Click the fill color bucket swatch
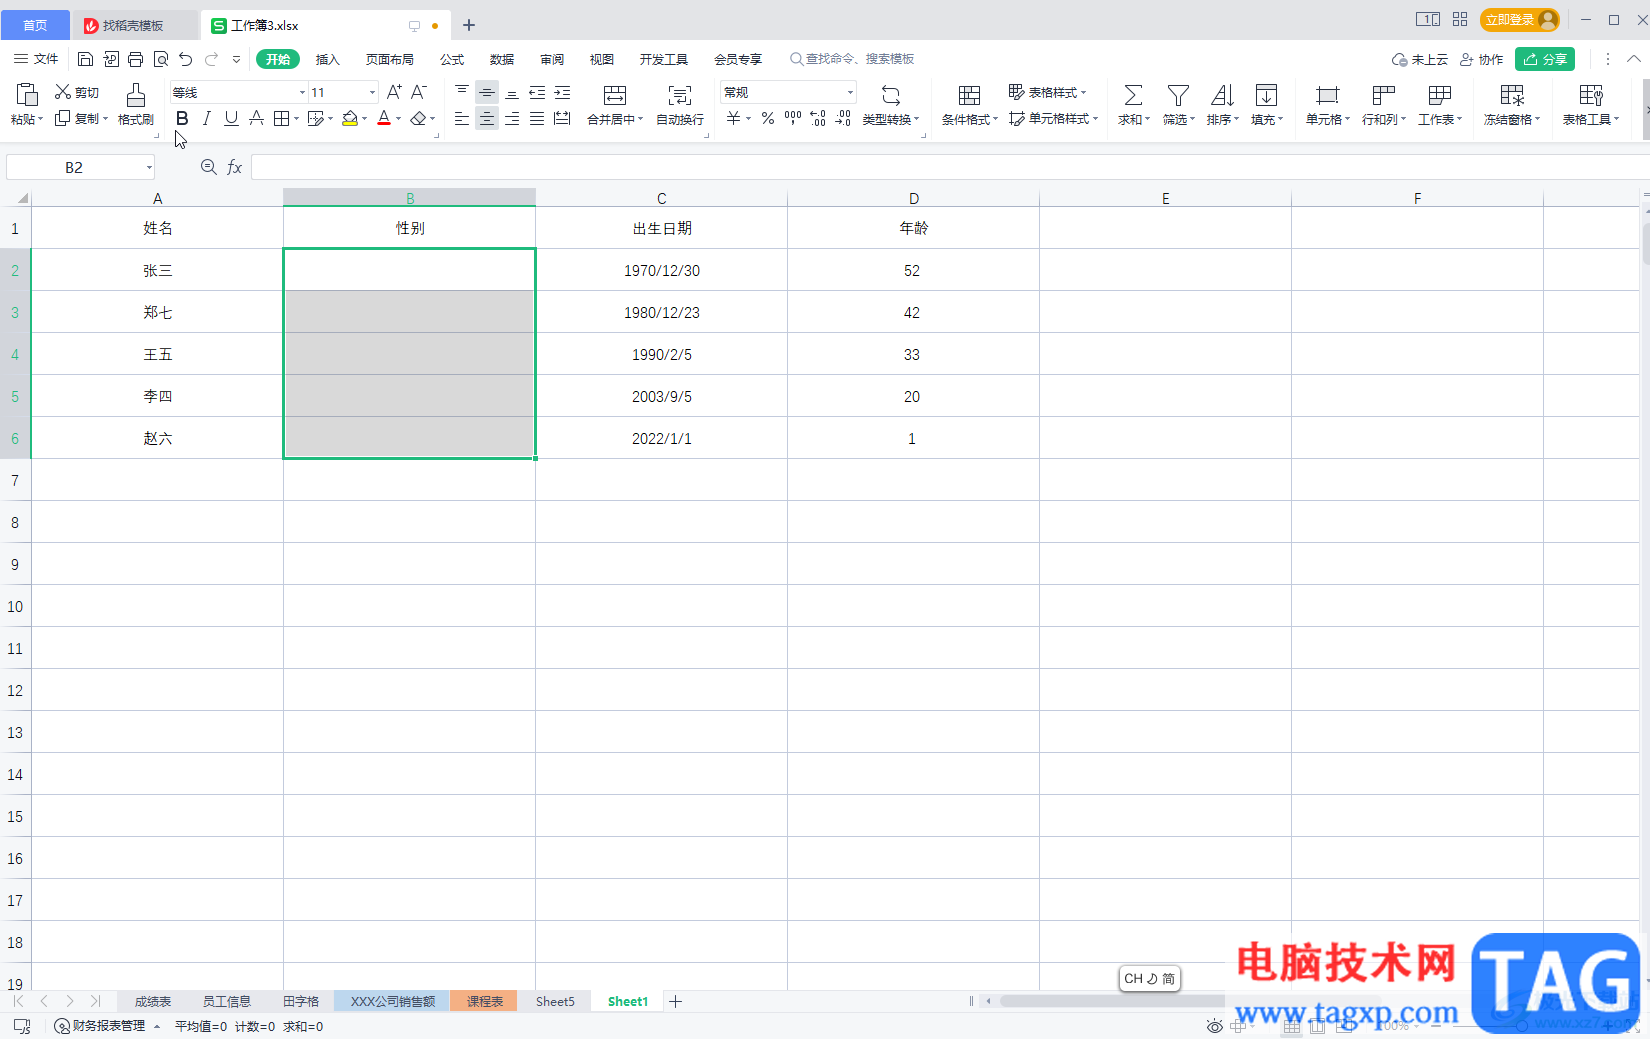1650x1039 pixels. 350,118
